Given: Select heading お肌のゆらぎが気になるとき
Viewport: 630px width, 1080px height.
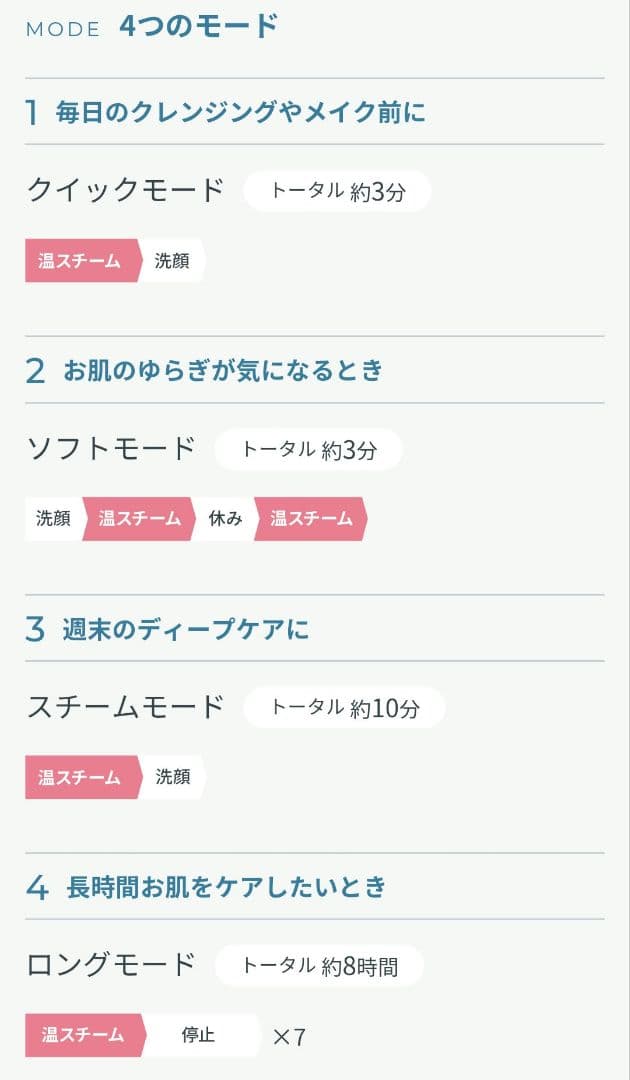Looking at the screenshot, I should (x=223, y=370).
